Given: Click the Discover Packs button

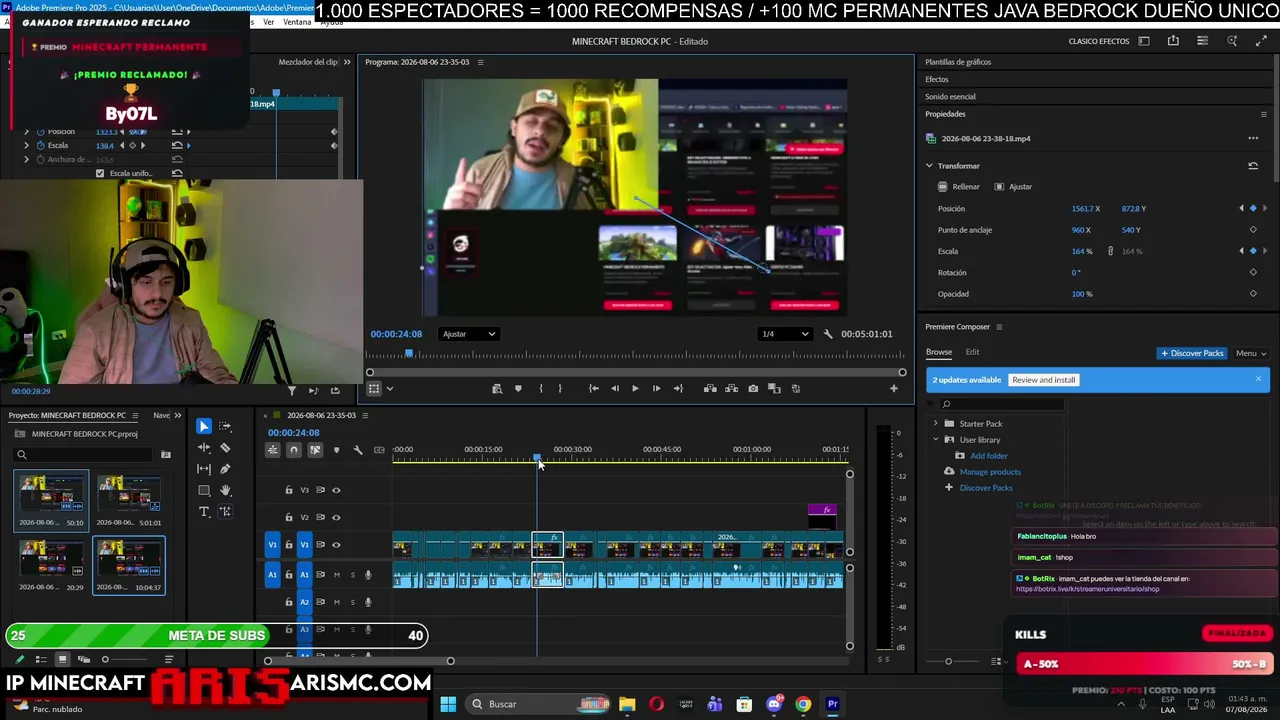Looking at the screenshot, I should coord(1192,353).
